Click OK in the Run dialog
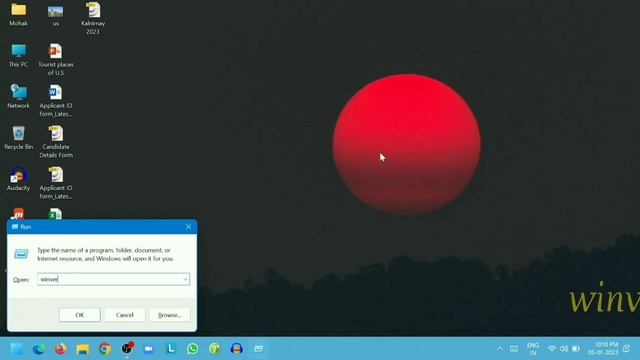The height and width of the screenshot is (360, 640). (x=80, y=315)
